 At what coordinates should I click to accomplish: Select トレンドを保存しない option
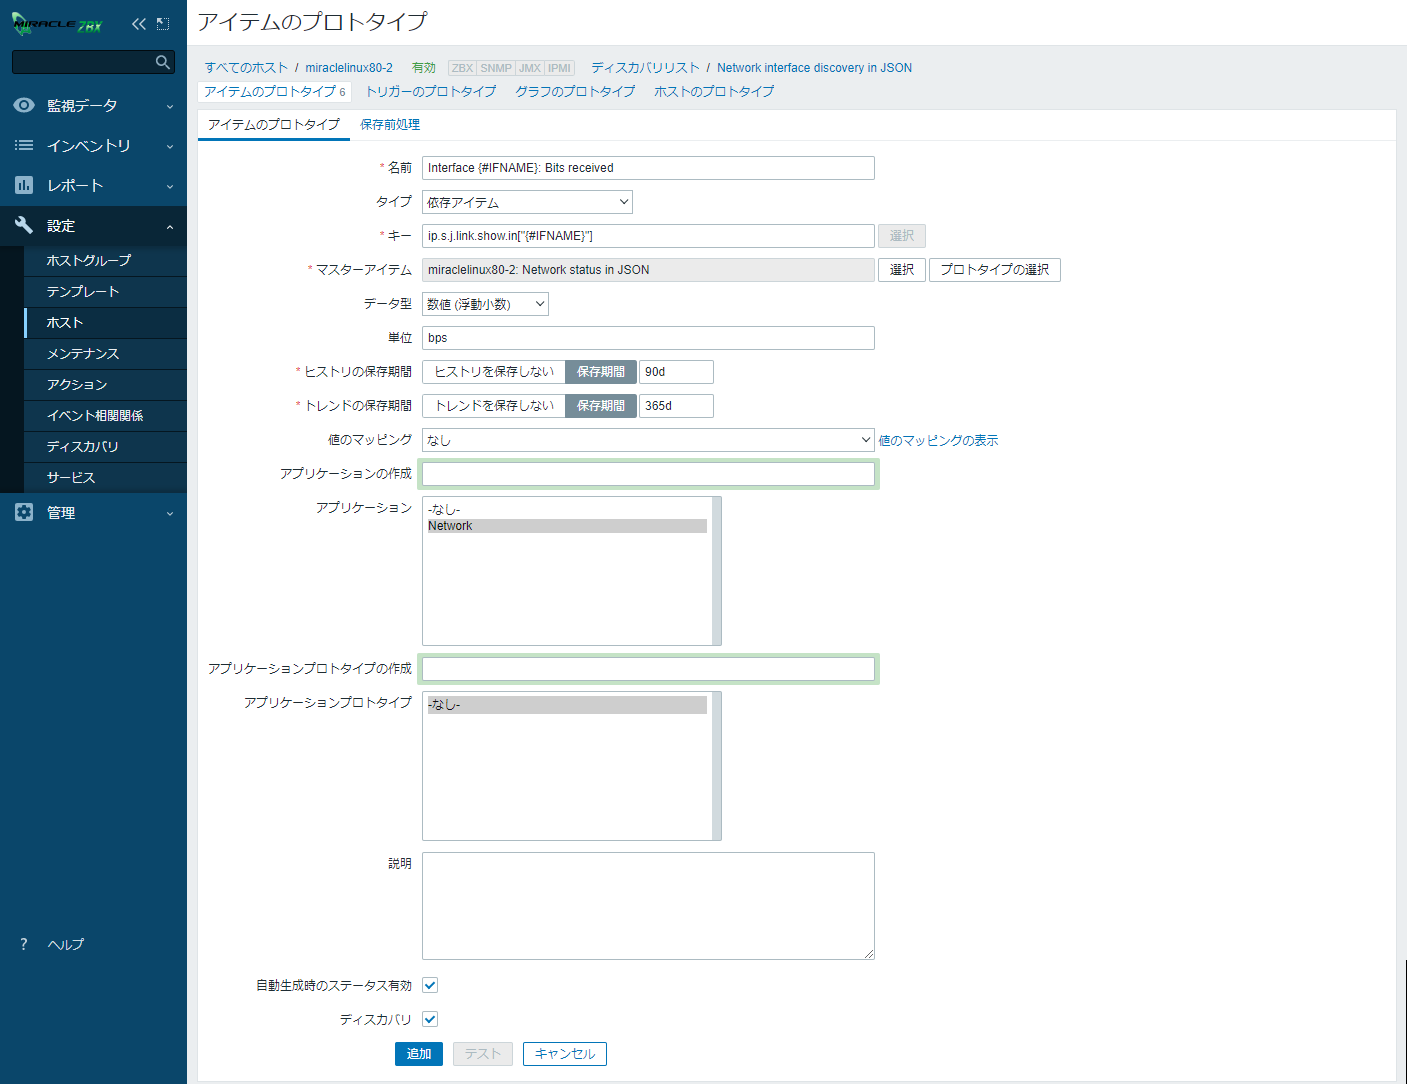494,406
